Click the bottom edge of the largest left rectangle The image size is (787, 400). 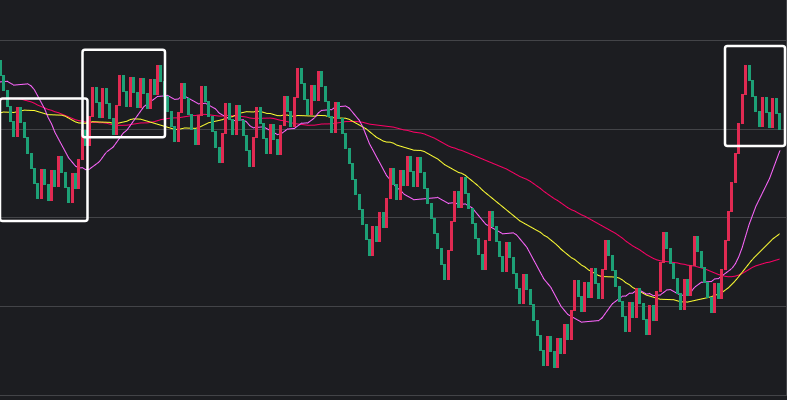pyautogui.click(x=43, y=219)
